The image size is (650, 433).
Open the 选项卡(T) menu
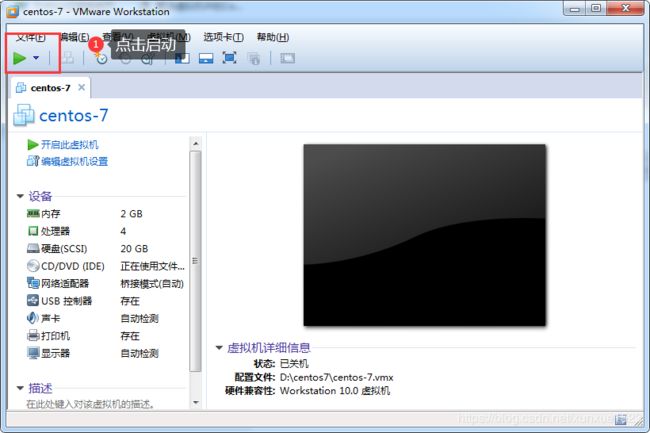tap(223, 37)
